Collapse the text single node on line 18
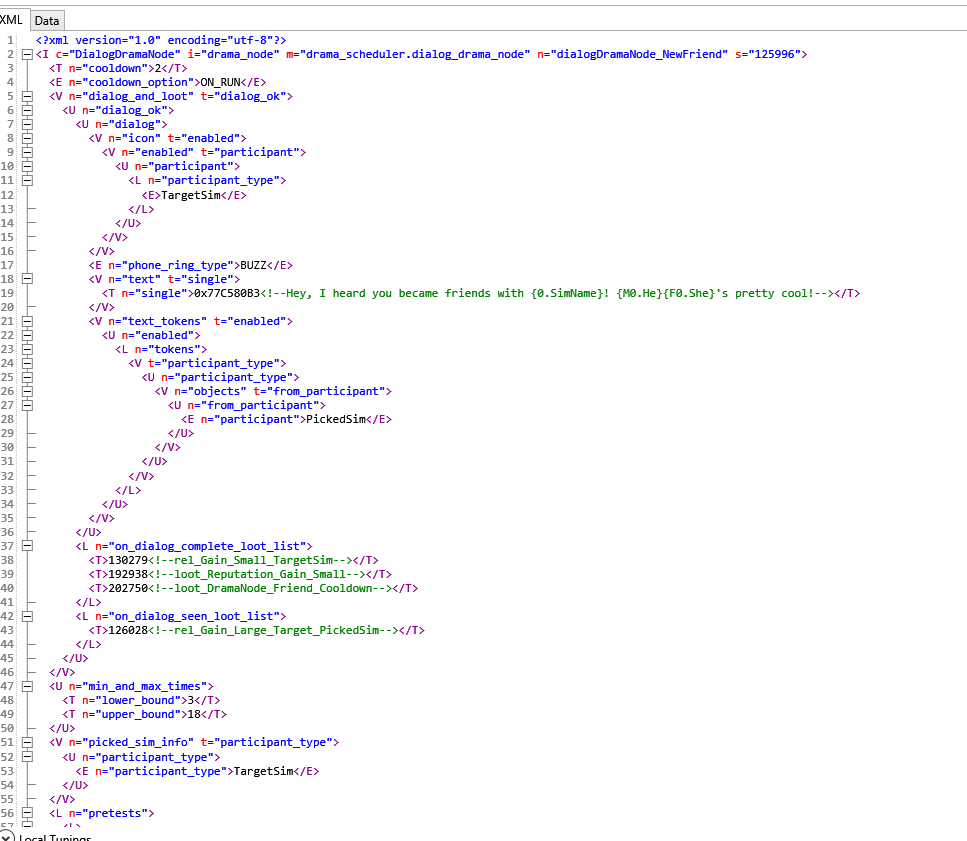The image size is (967, 841). pos(27,279)
